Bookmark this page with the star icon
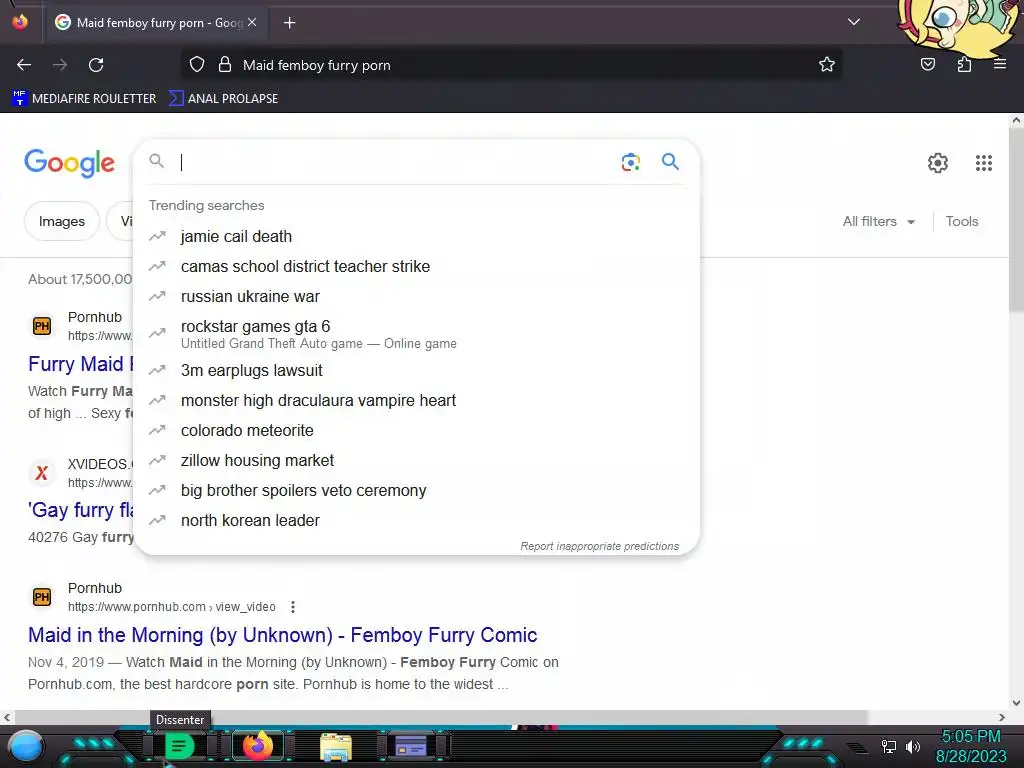Screen dimensions: 1024x768 pyautogui.click(x=827, y=65)
